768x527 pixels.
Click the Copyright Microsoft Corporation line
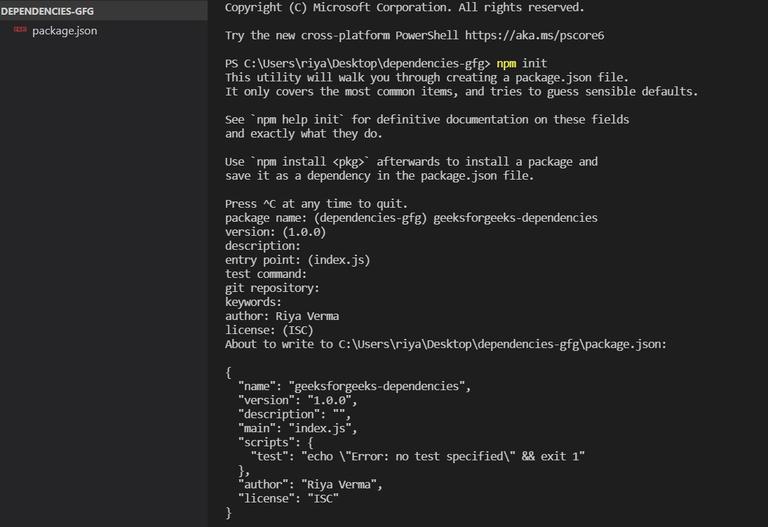pyautogui.click(x=405, y=7)
